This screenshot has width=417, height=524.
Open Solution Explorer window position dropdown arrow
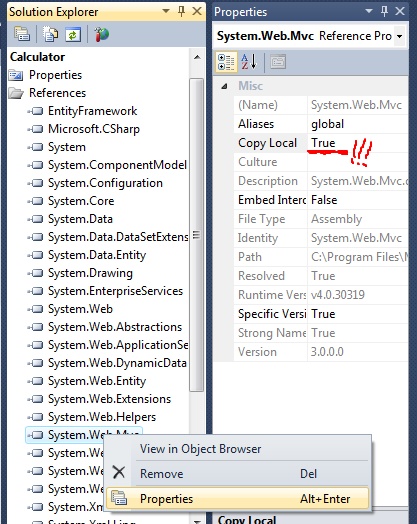point(166,11)
